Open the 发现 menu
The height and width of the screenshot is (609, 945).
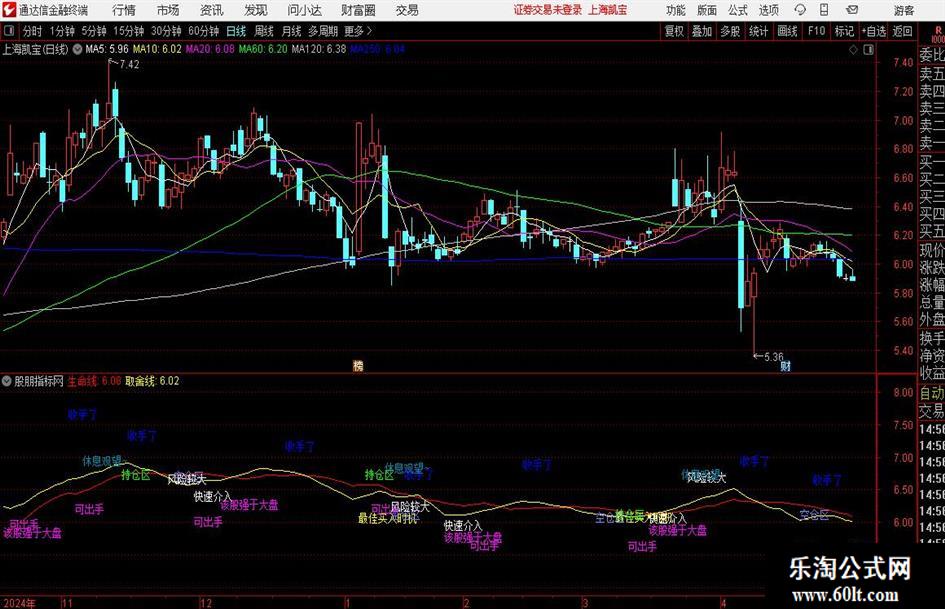[256, 10]
